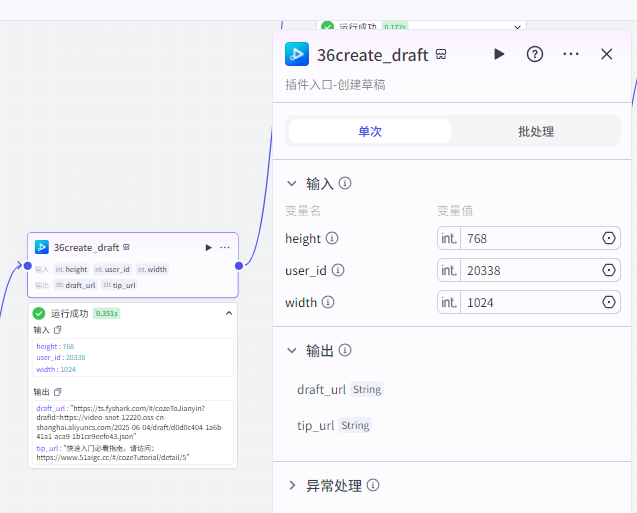This screenshot has width=637, height=513.
Task: Show info for 输出 section
Action: 345,350
